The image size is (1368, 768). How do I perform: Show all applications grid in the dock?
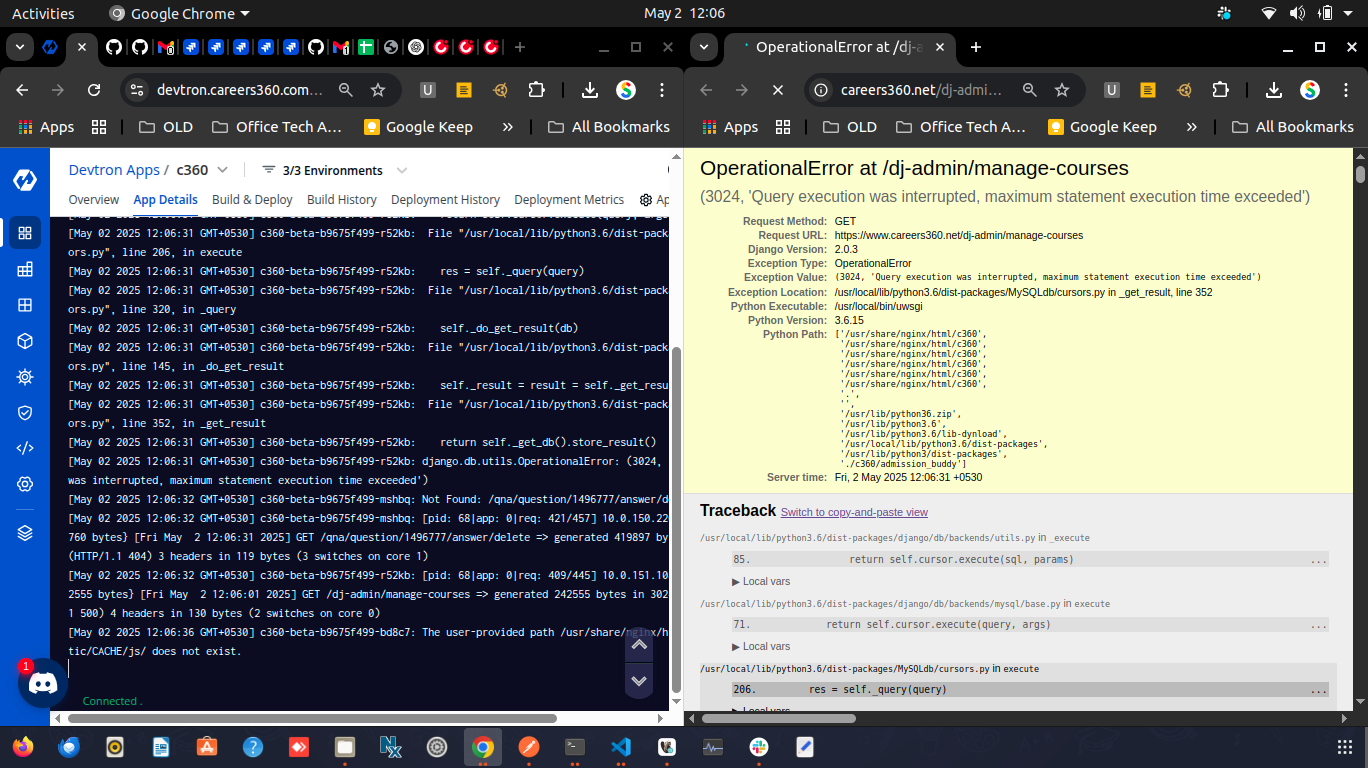point(1345,747)
